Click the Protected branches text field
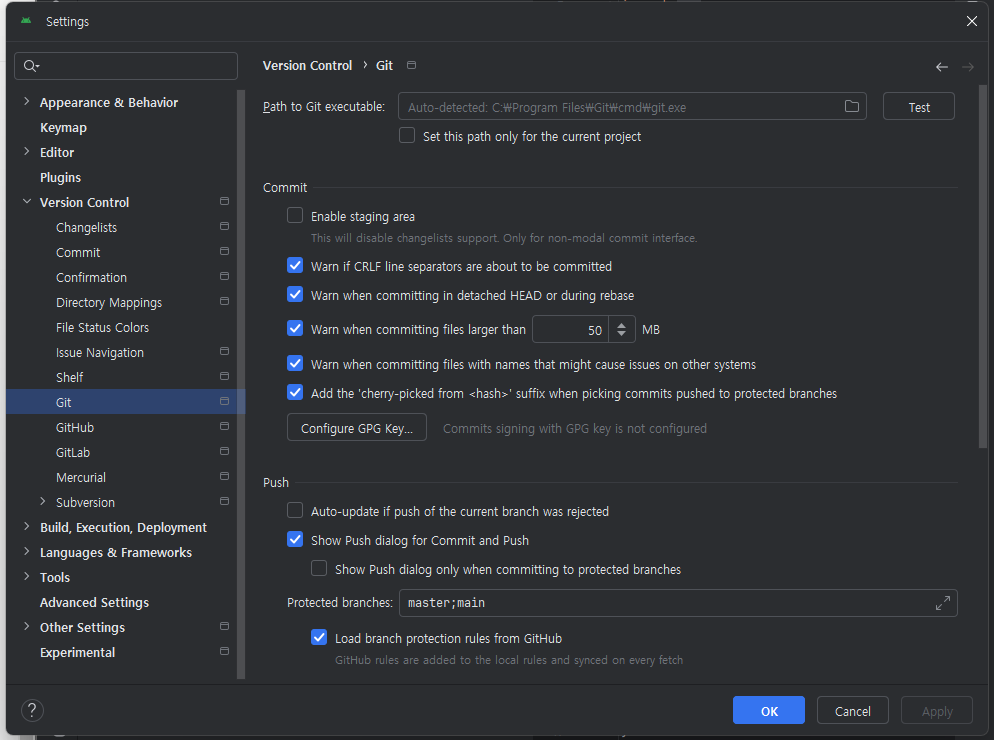 678,603
